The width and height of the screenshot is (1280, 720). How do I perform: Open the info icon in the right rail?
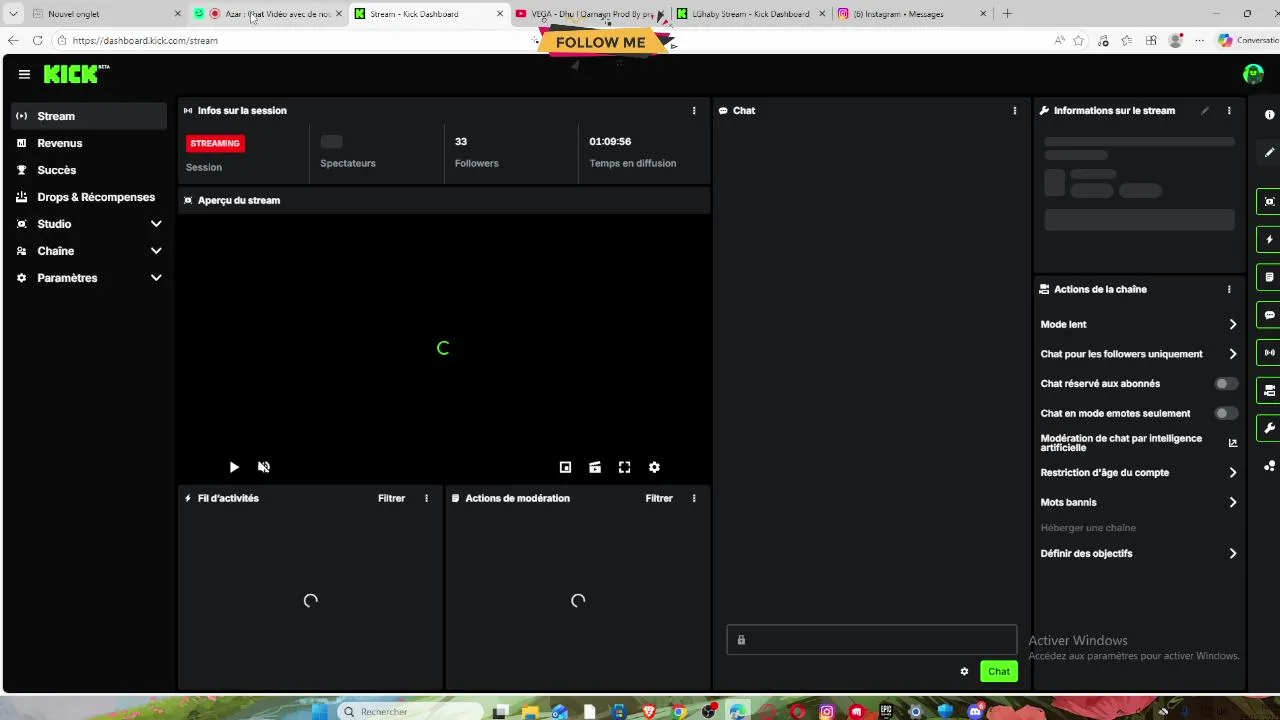1270,115
